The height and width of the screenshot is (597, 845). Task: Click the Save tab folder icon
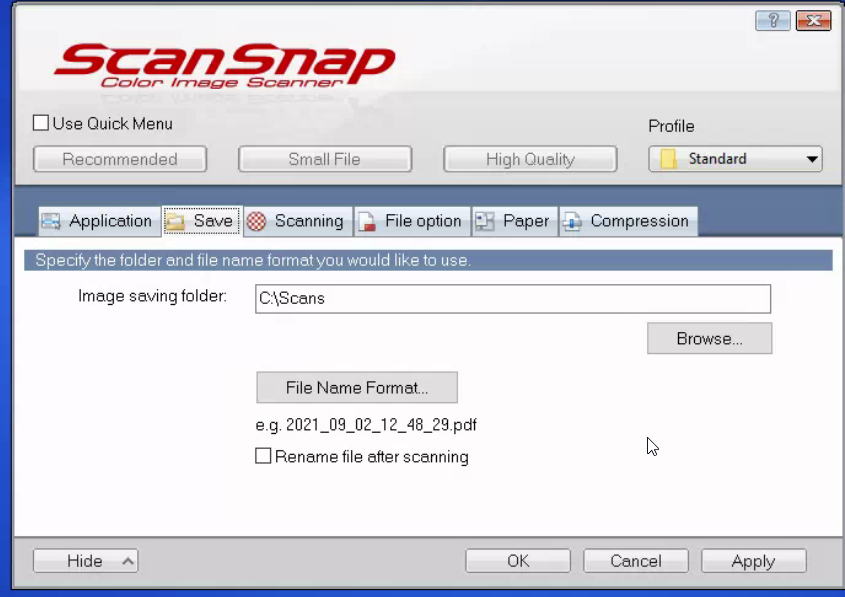(x=175, y=221)
